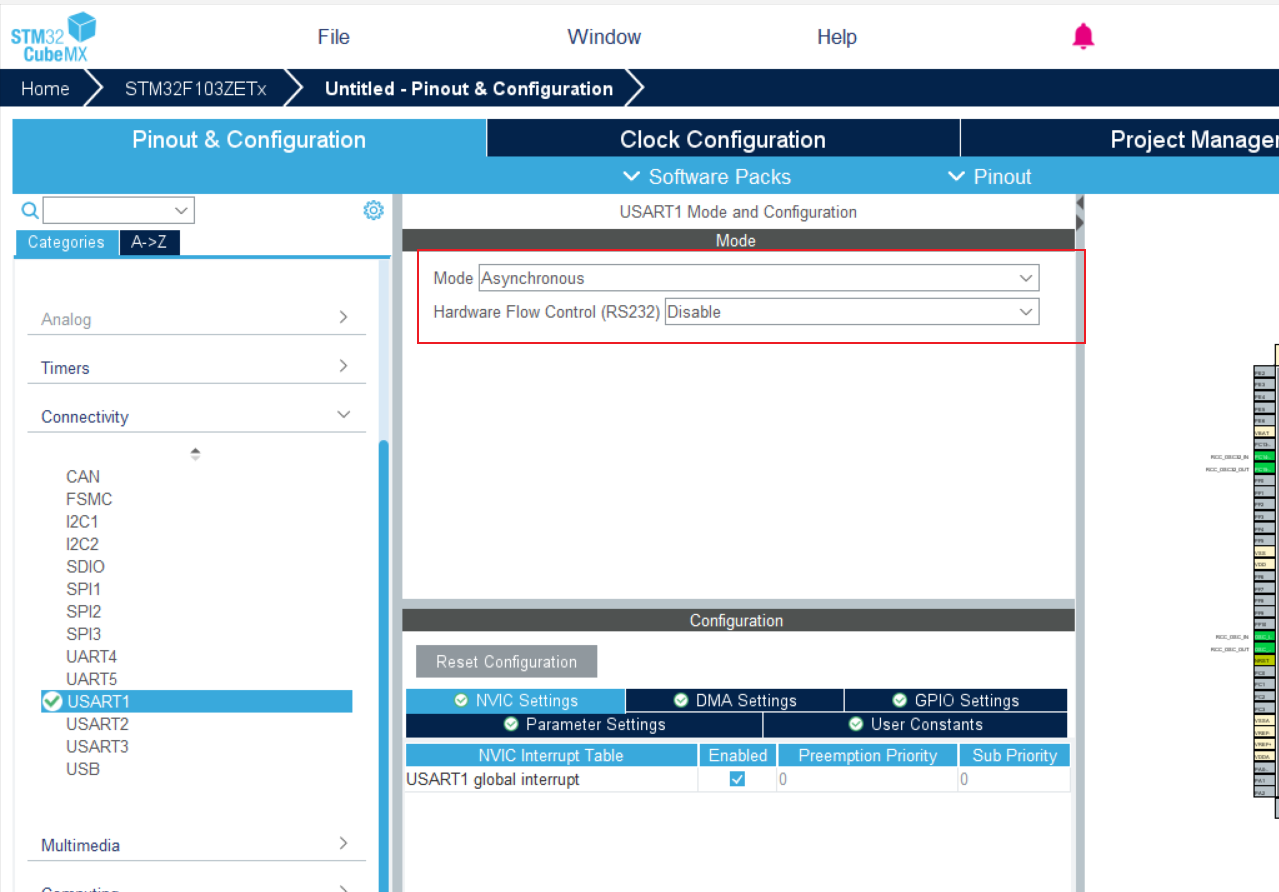Viewport: 1279px width, 892px height.
Task: Open the peripheral search combo box
Action: click(x=119, y=210)
